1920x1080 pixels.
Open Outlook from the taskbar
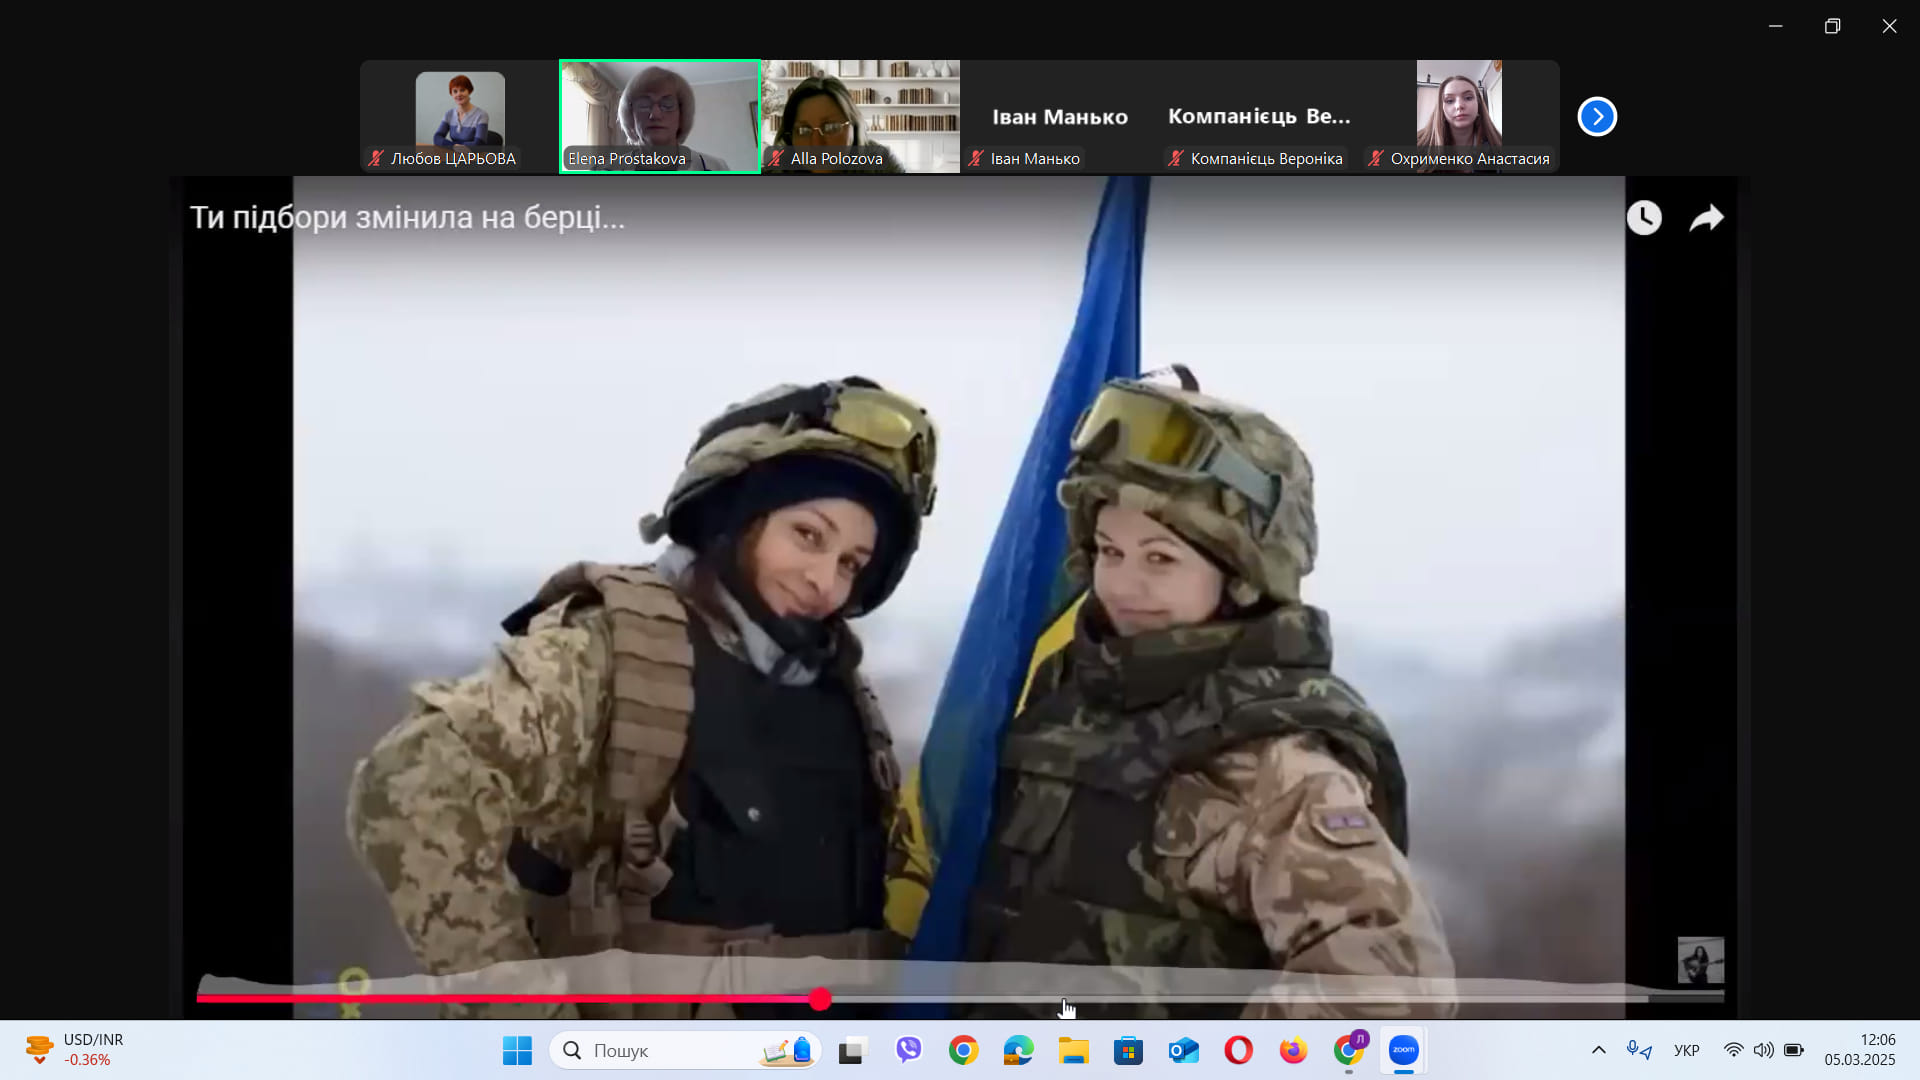(x=1183, y=1050)
